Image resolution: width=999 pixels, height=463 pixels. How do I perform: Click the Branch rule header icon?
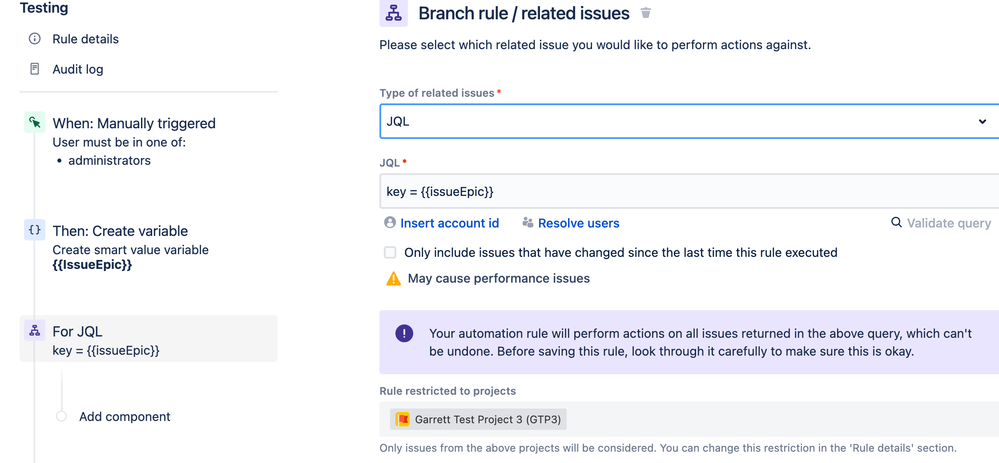(x=394, y=13)
